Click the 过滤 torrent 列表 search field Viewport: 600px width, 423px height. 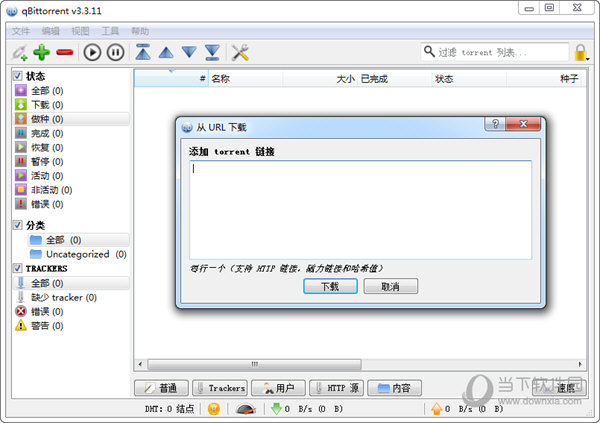coord(495,52)
